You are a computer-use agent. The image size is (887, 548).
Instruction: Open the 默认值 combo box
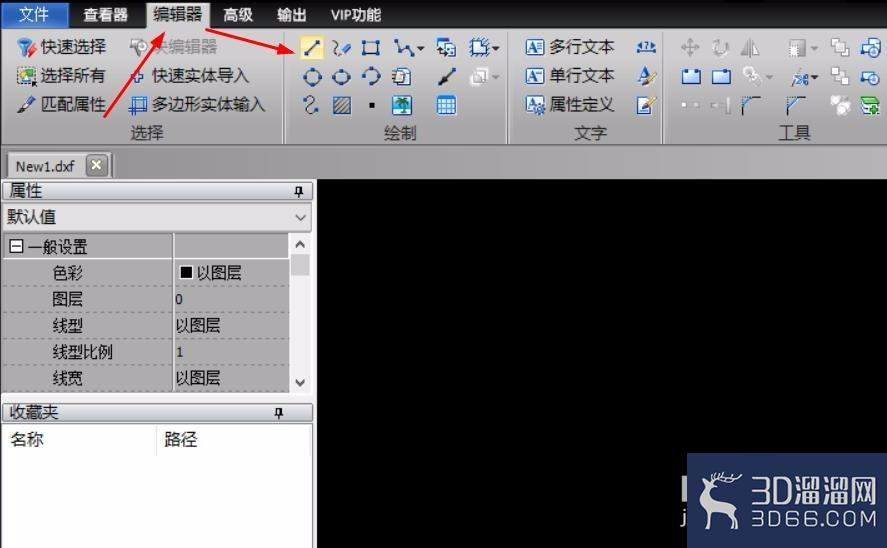point(157,217)
